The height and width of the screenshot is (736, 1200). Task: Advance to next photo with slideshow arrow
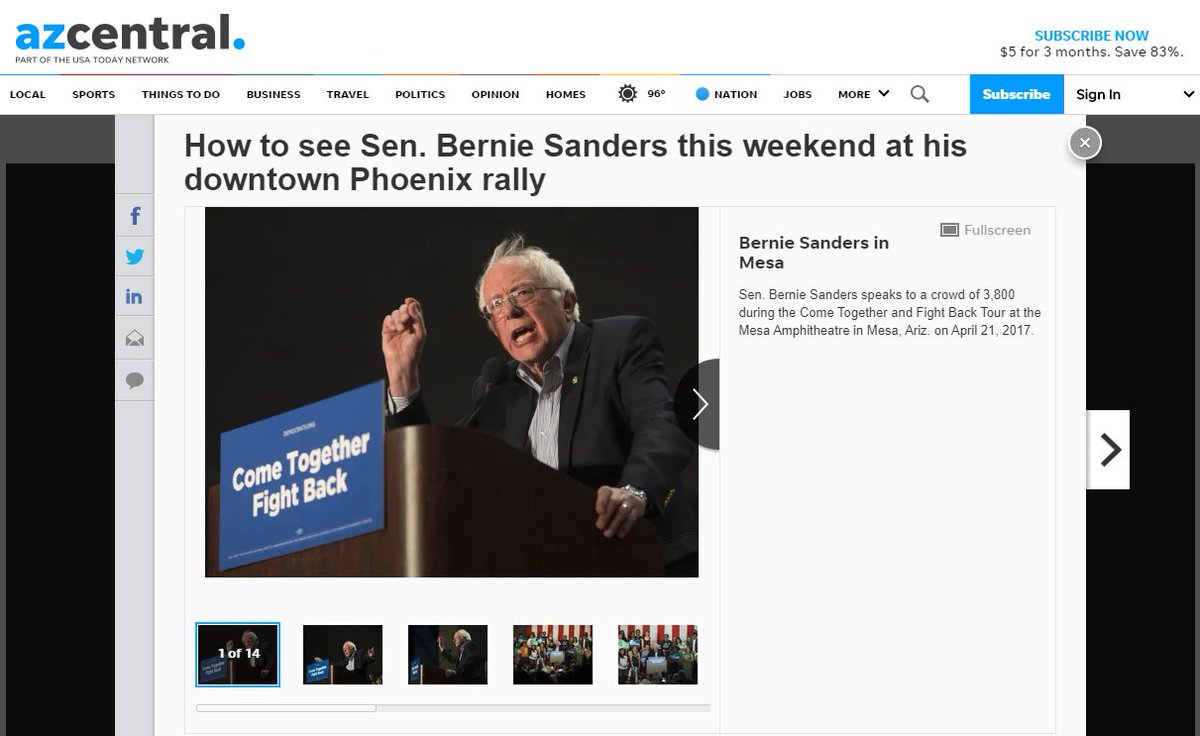[699, 404]
